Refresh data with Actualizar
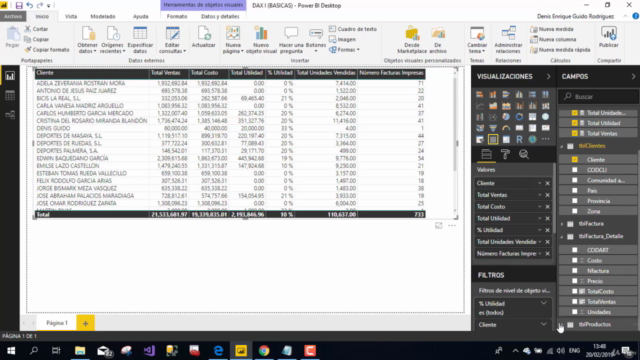The image size is (640, 360). (203, 38)
